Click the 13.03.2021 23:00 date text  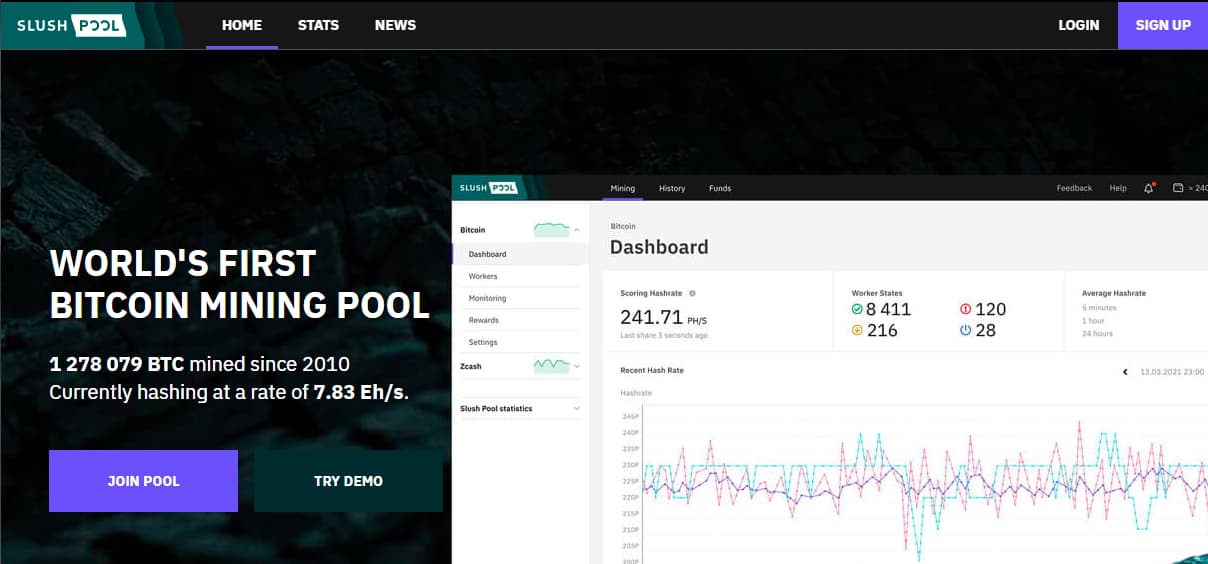(x=1172, y=372)
